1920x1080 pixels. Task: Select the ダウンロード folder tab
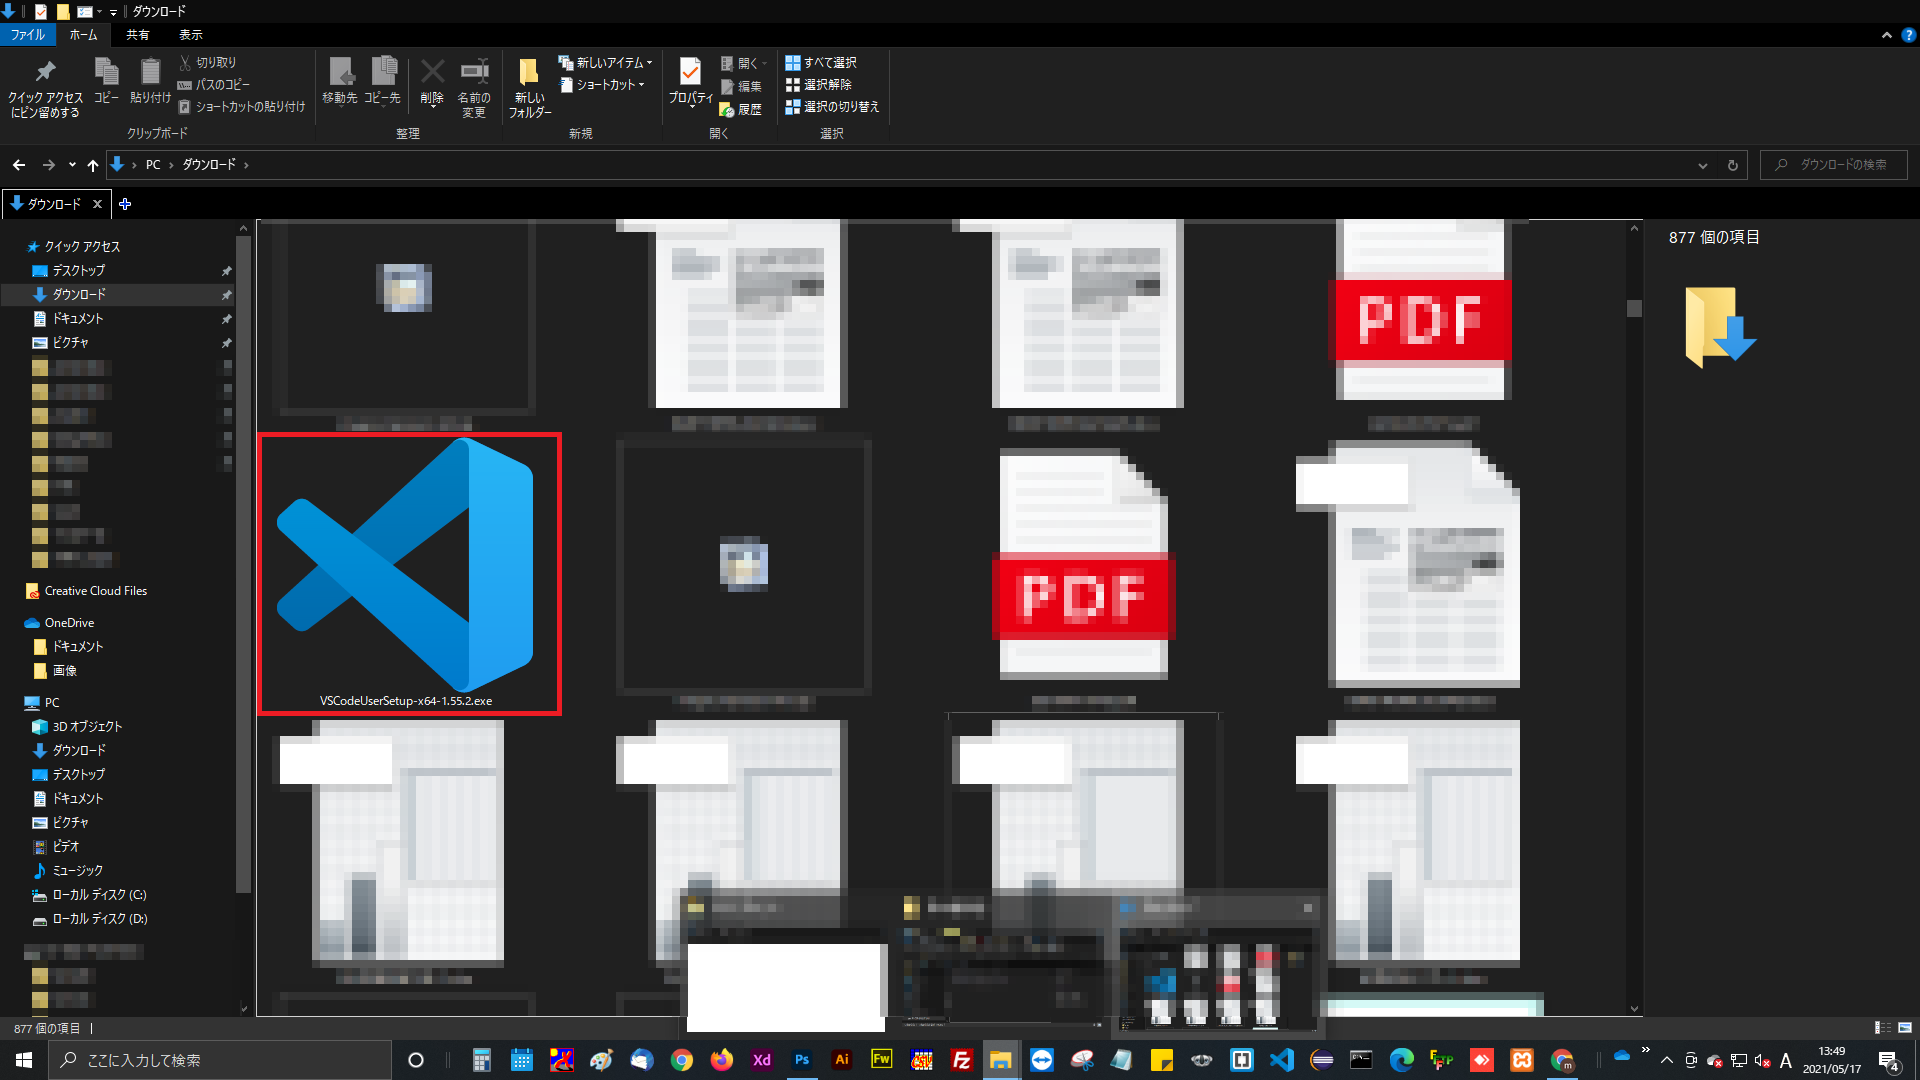point(46,204)
